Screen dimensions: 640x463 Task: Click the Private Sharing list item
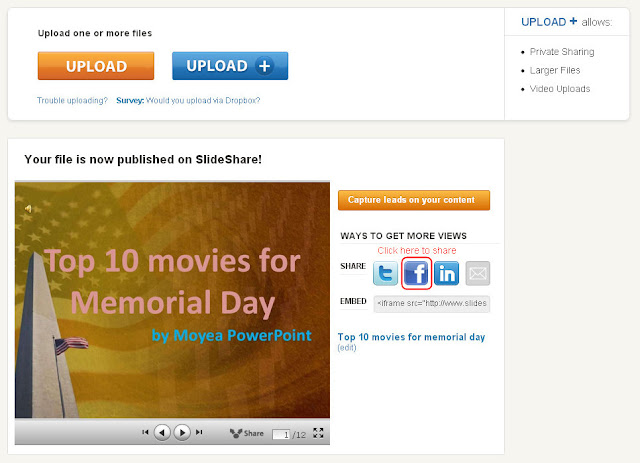point(562,52)
